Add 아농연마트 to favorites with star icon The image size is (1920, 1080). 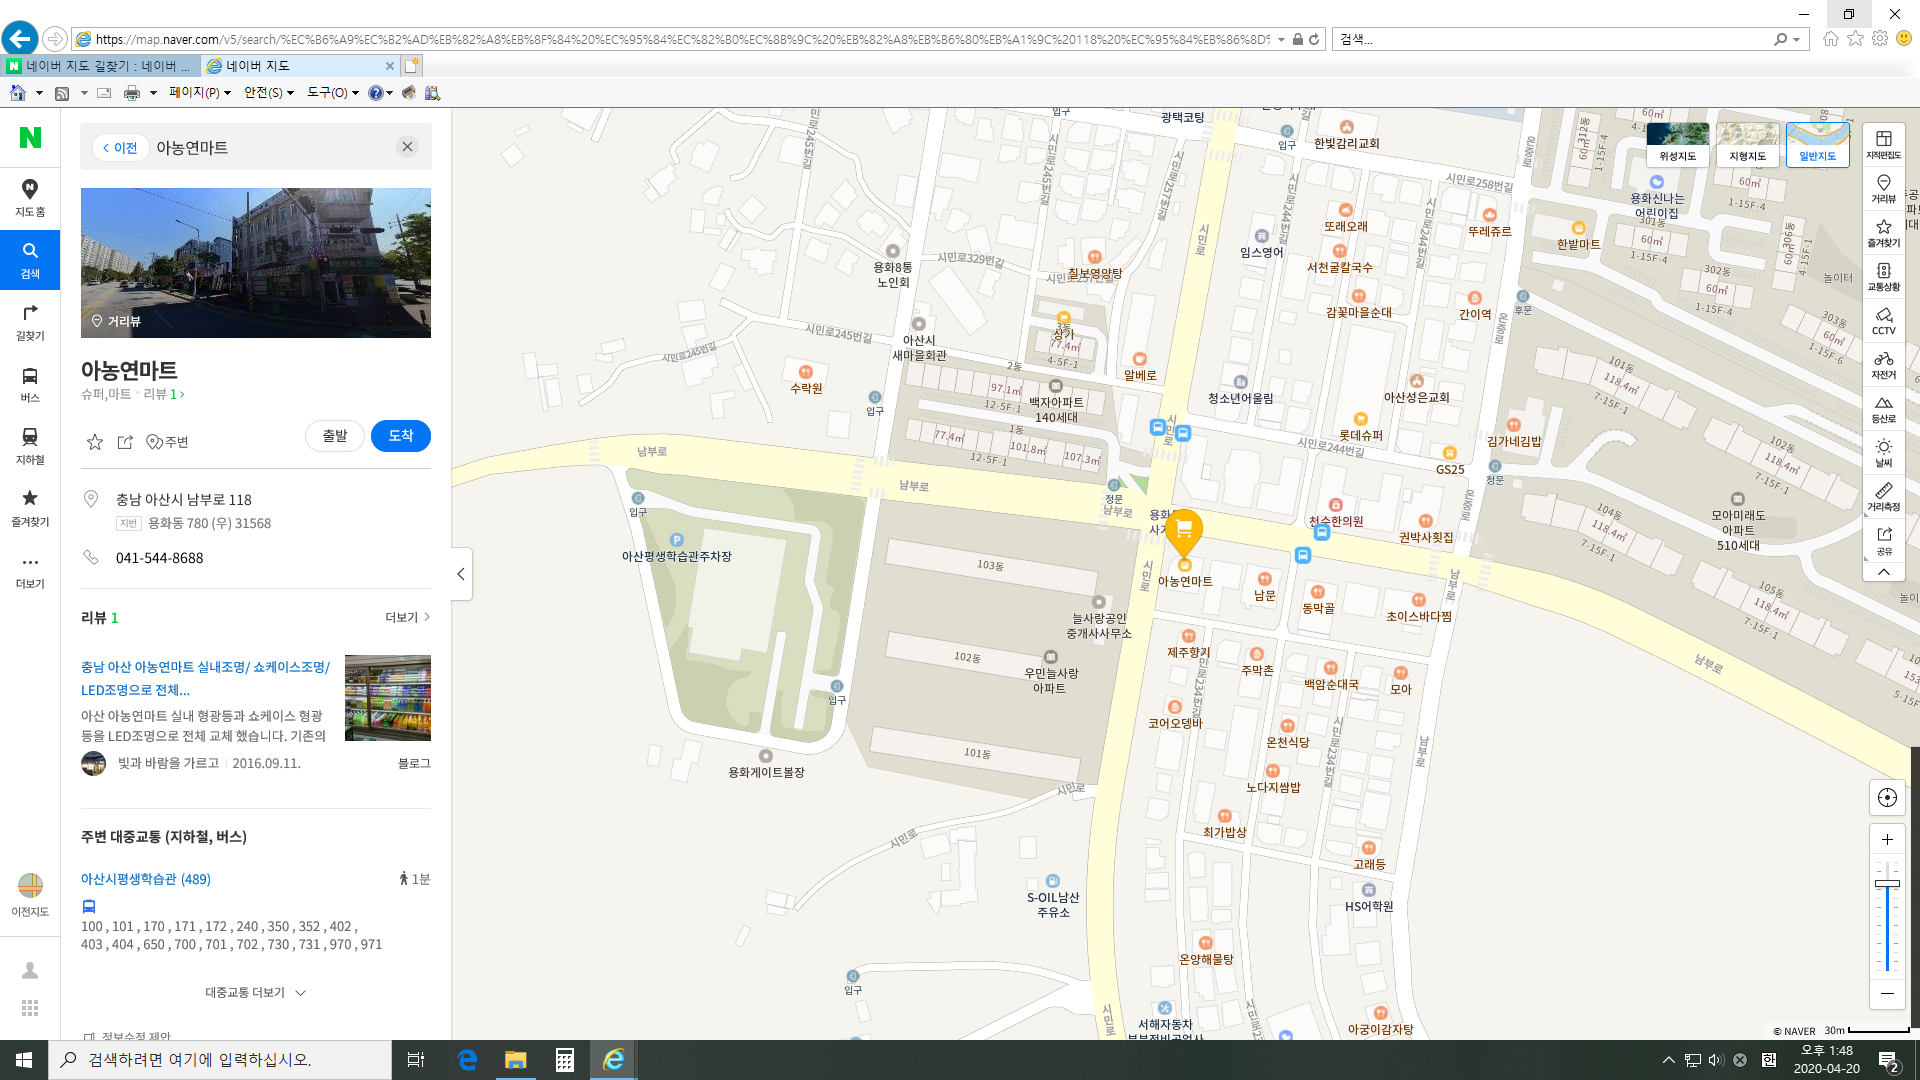95,442
